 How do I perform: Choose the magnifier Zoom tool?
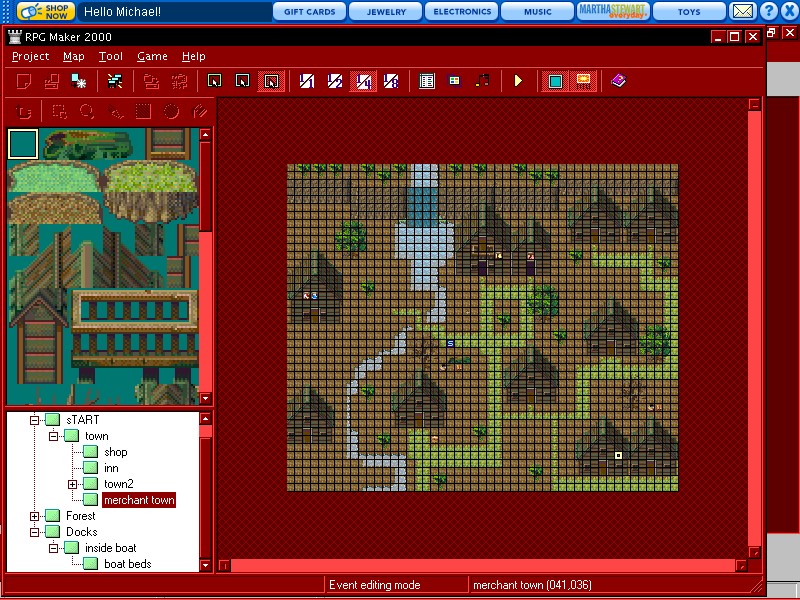pyautogui.click(x=87, y=111)
